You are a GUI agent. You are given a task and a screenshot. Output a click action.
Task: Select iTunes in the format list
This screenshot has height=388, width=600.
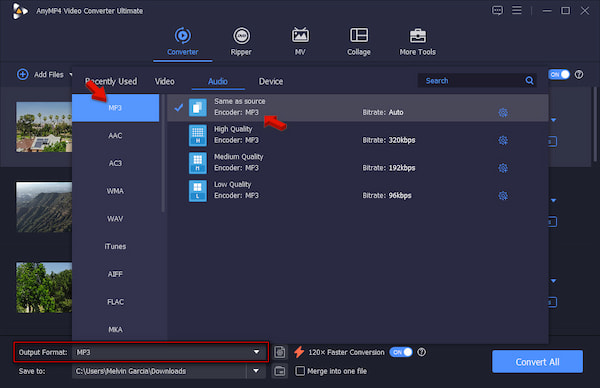[x=116, y=246]
